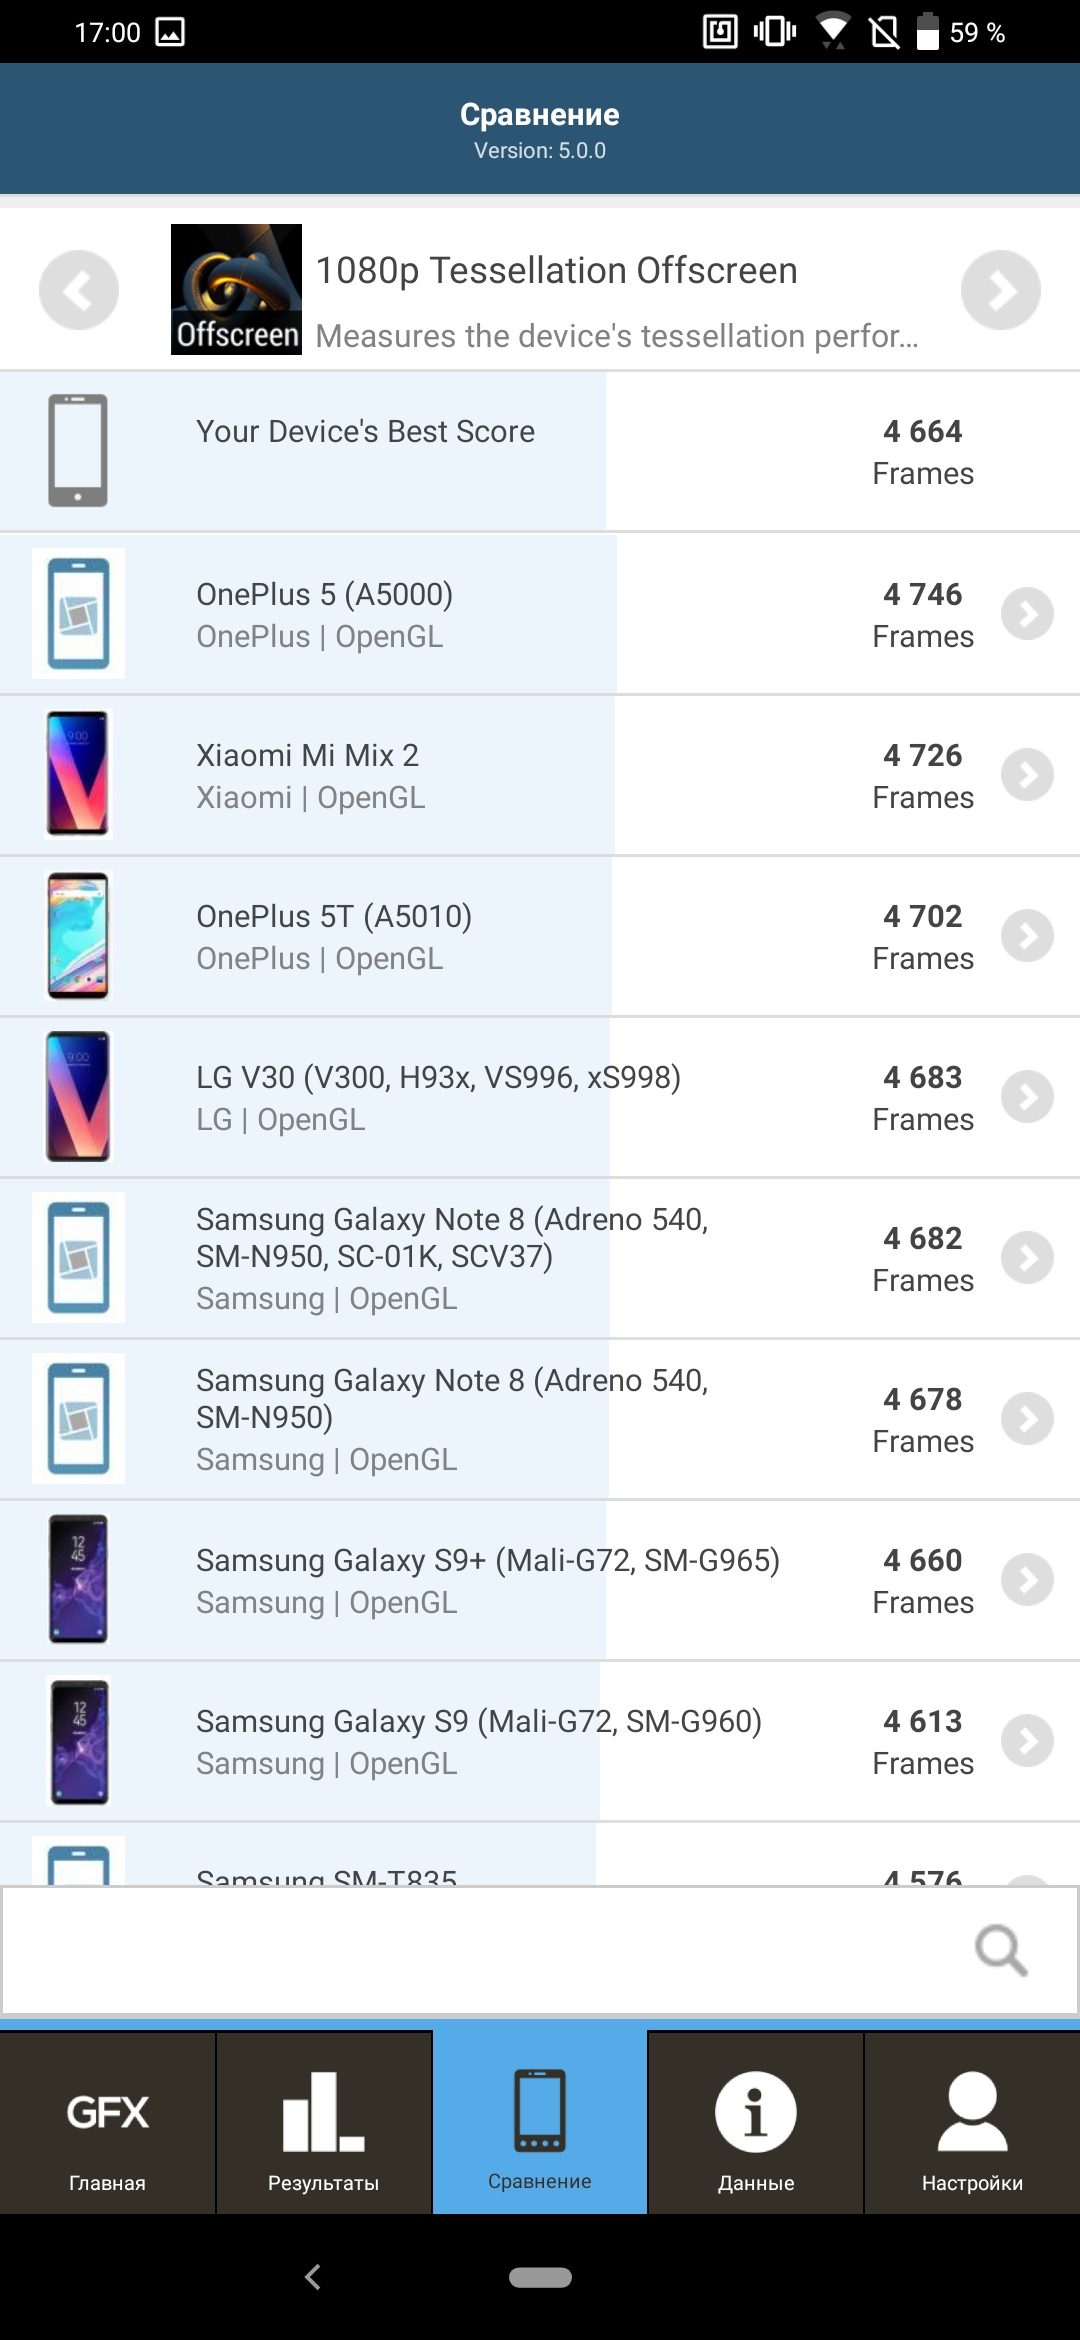Tap the search input field

(x=480, y=1950)
